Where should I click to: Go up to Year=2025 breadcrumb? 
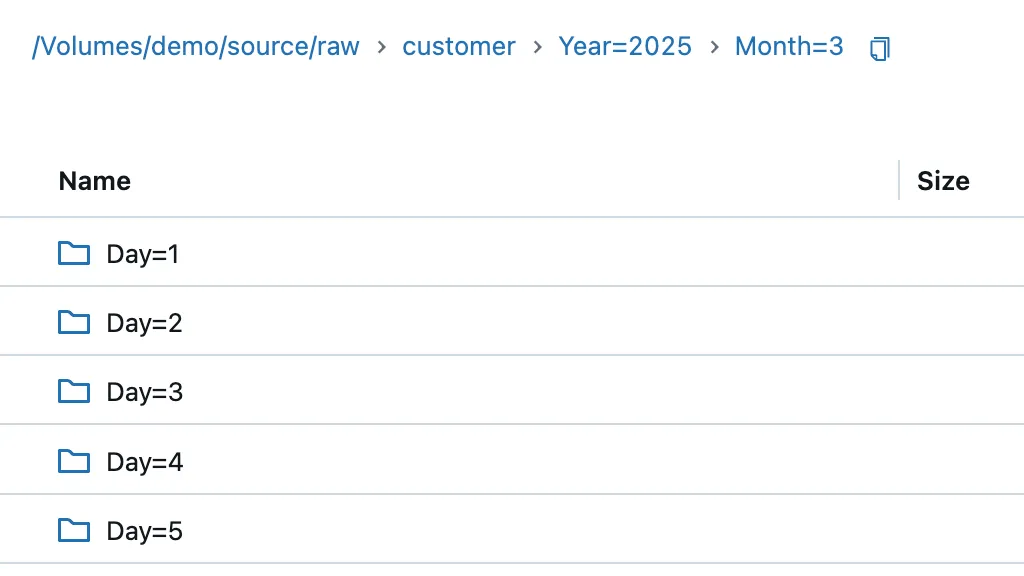pos(625,46)
